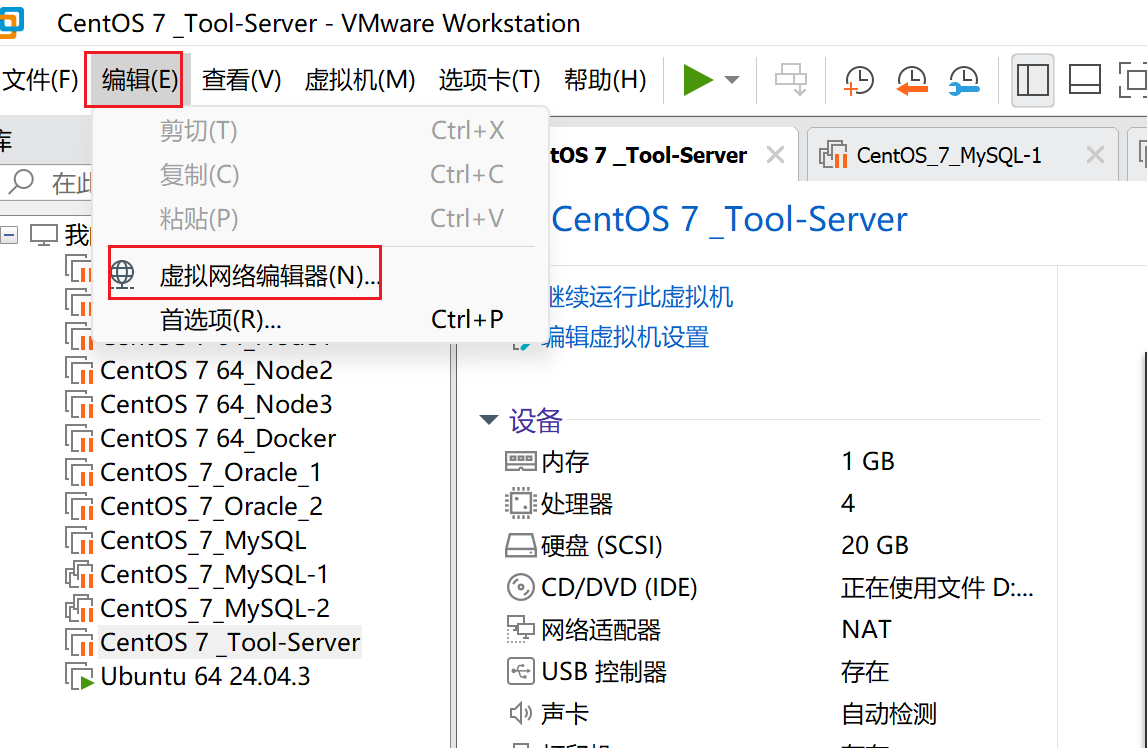Switch to the CentOS 7 _Tool-Server tab
This screenshot has width=1147, height=748.
pos(647,155)
